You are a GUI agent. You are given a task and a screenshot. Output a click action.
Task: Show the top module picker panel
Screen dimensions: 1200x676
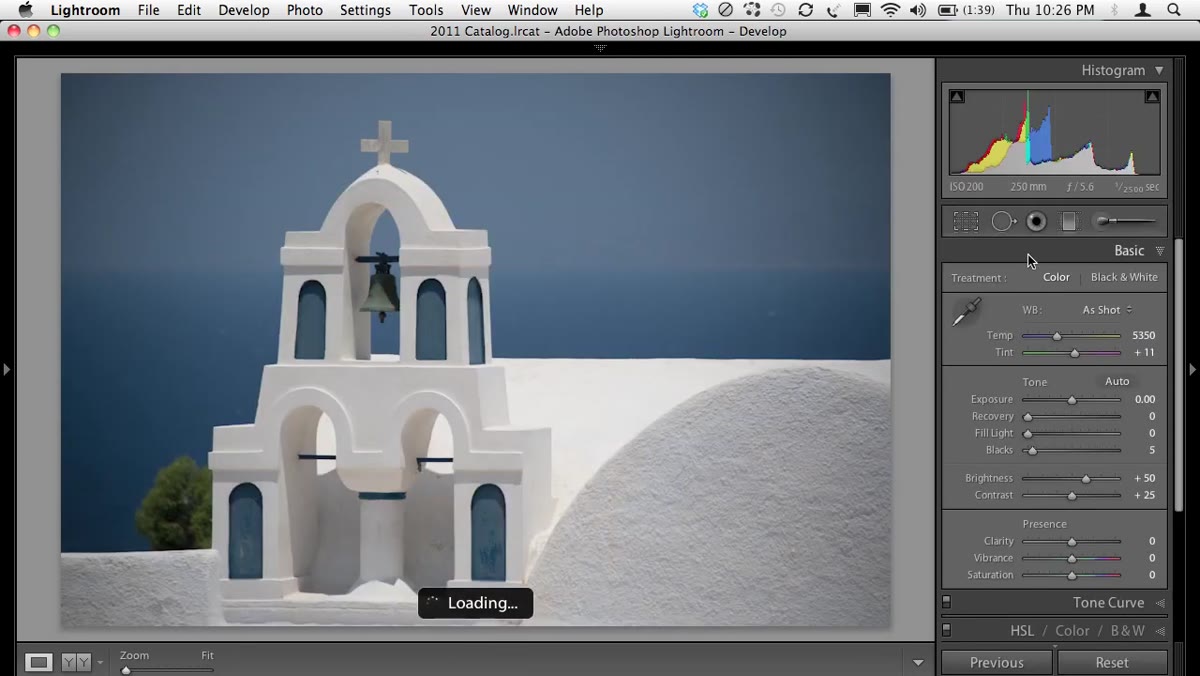(x=600, y=48)
